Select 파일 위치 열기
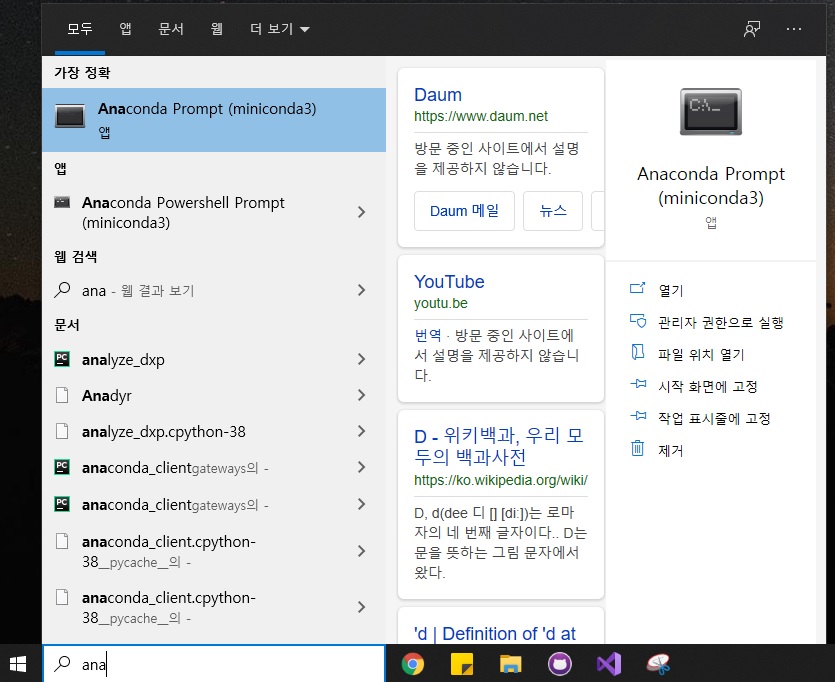836x682 pixels. tap(701, 354)
